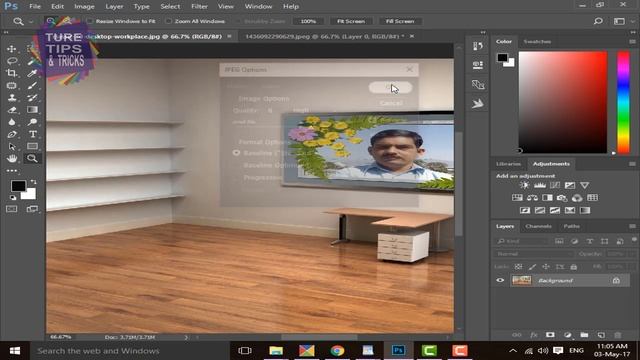
Task: Toggle lock image pixels brush icon
Action: coord(532,267)
